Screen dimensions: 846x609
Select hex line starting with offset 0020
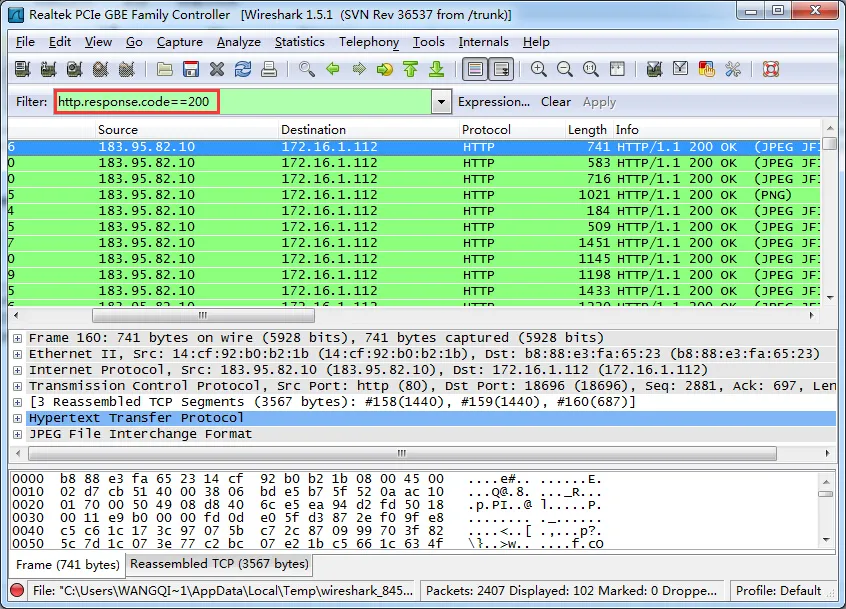click(x=307, y=505)
